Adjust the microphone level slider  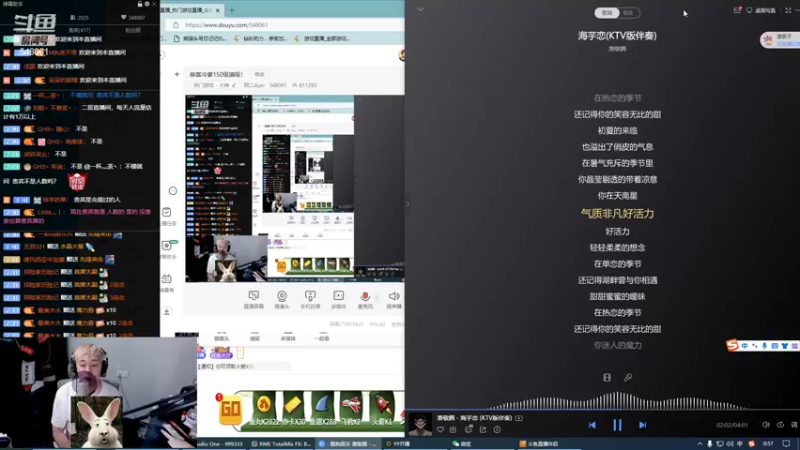377,297
